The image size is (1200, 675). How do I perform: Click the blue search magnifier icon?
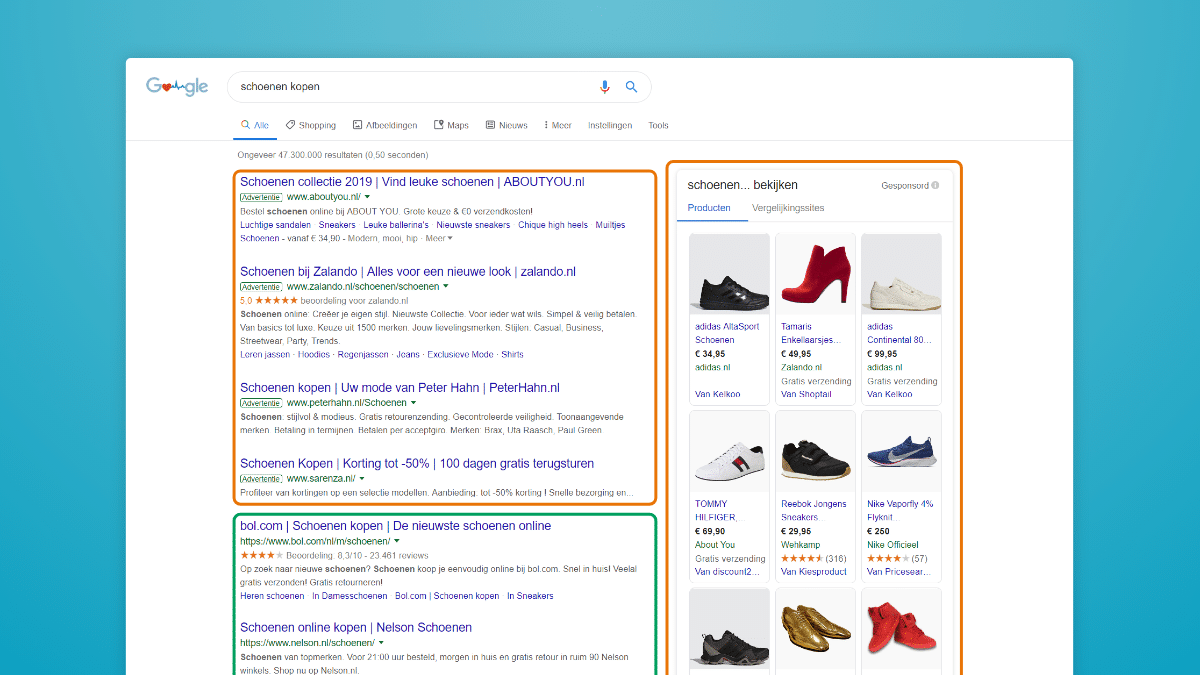(631, 87)
